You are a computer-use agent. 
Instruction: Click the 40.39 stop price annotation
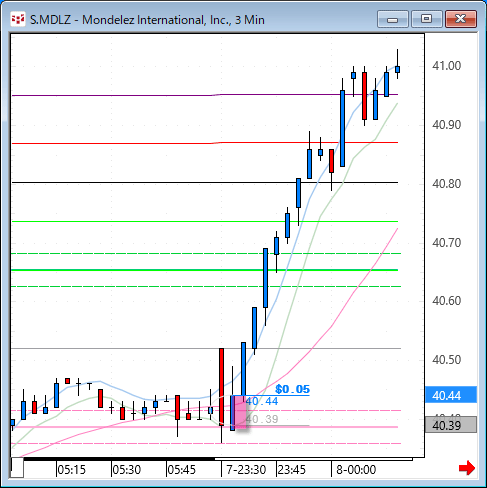262,419
